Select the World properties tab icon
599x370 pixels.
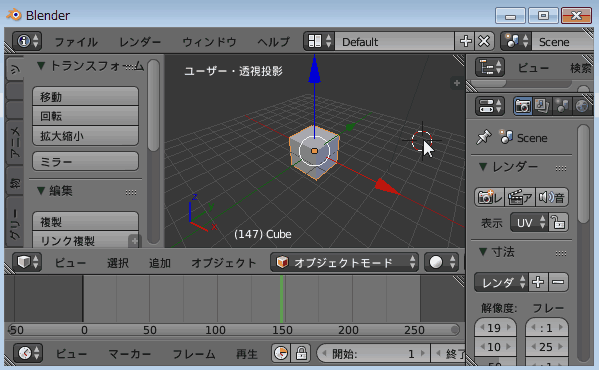pos(582,106)
